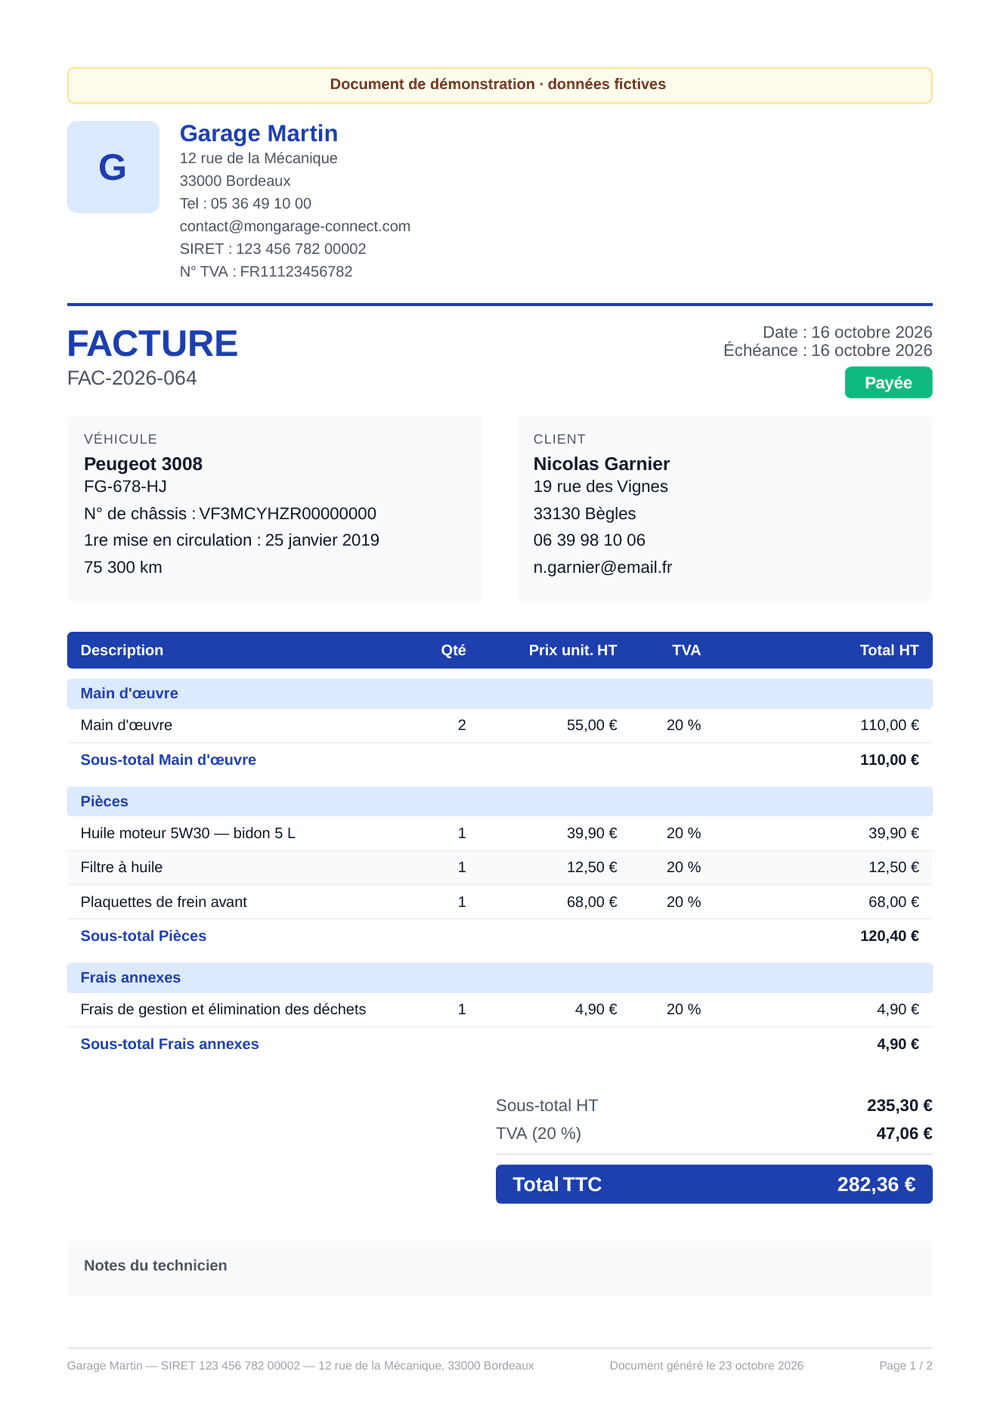The image size is (1000, 1414).
Task: Click the quantity 2 in the Main d'œuvre row
Action: [462, 725]
